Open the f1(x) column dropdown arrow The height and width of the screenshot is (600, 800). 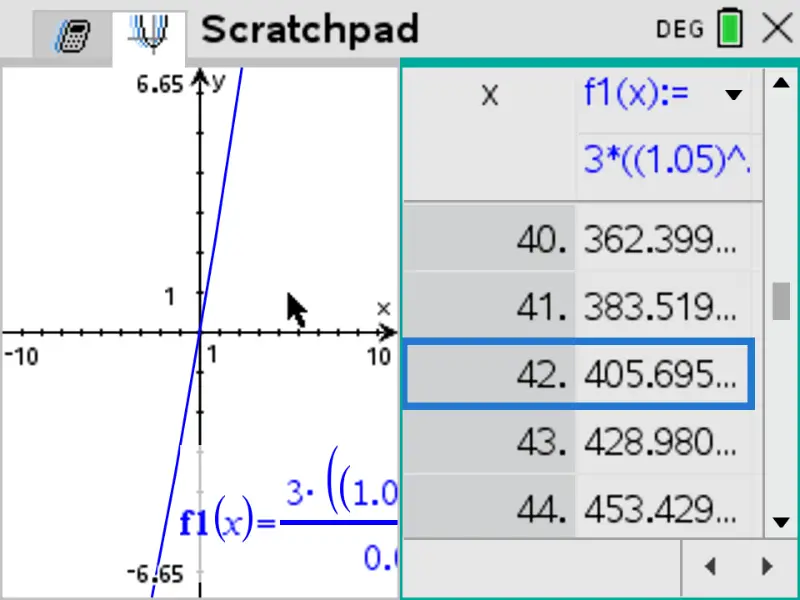pos(734,96)
